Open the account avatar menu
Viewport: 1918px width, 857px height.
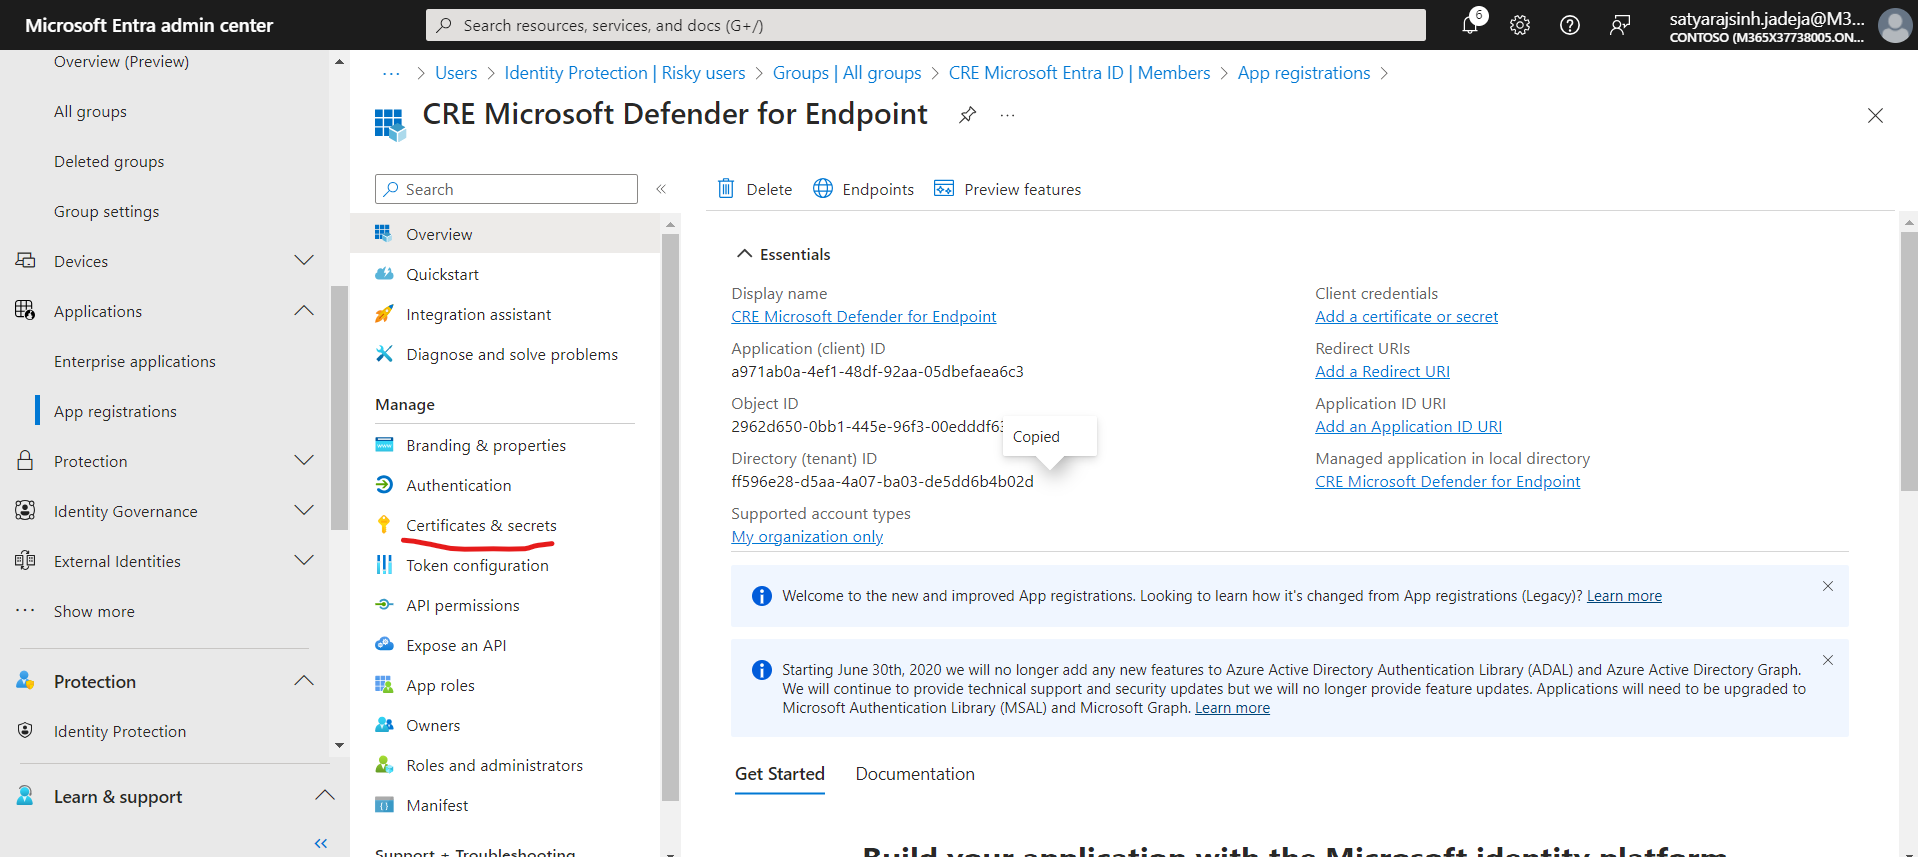click(1894, 25)
